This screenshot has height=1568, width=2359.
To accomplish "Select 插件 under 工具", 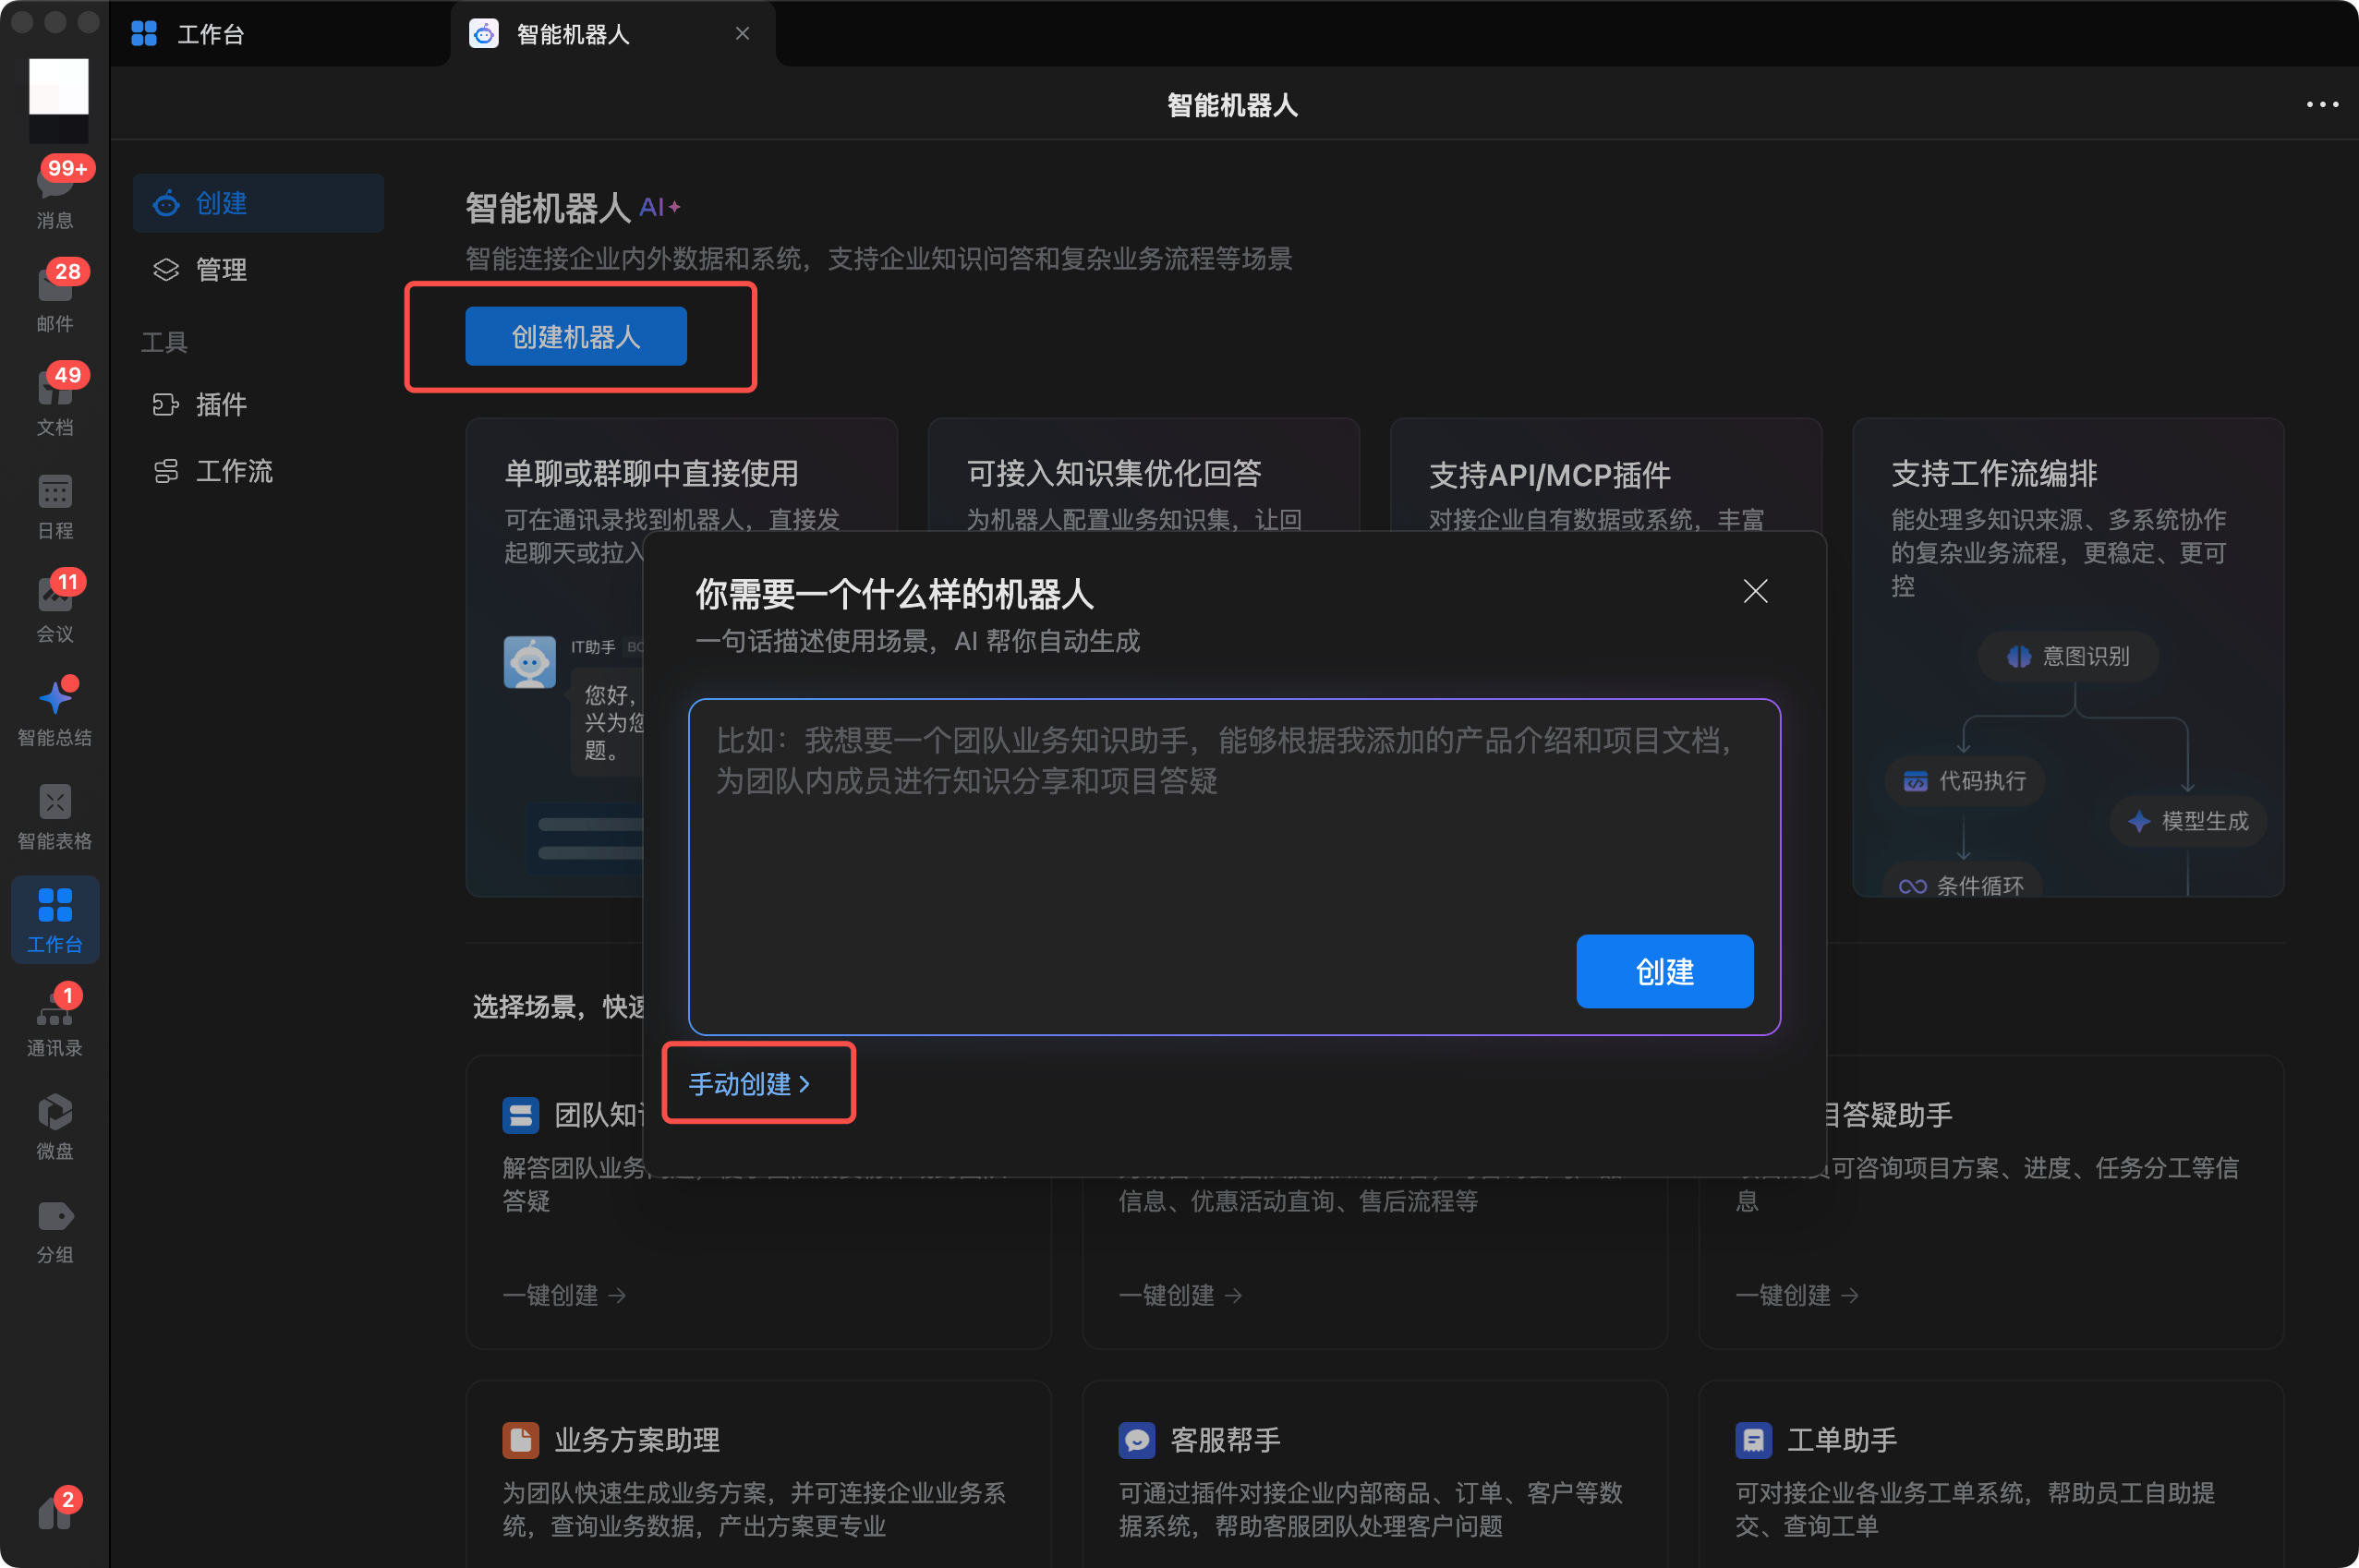I will click(x=222, y=404).
